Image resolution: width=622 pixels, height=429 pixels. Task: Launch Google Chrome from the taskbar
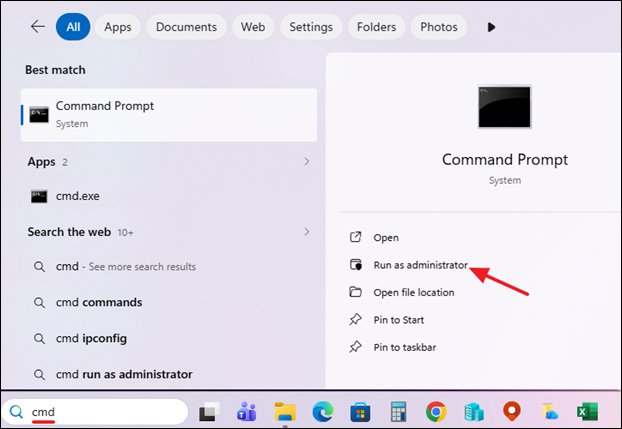pyautogui.click(x=436, y=412)
